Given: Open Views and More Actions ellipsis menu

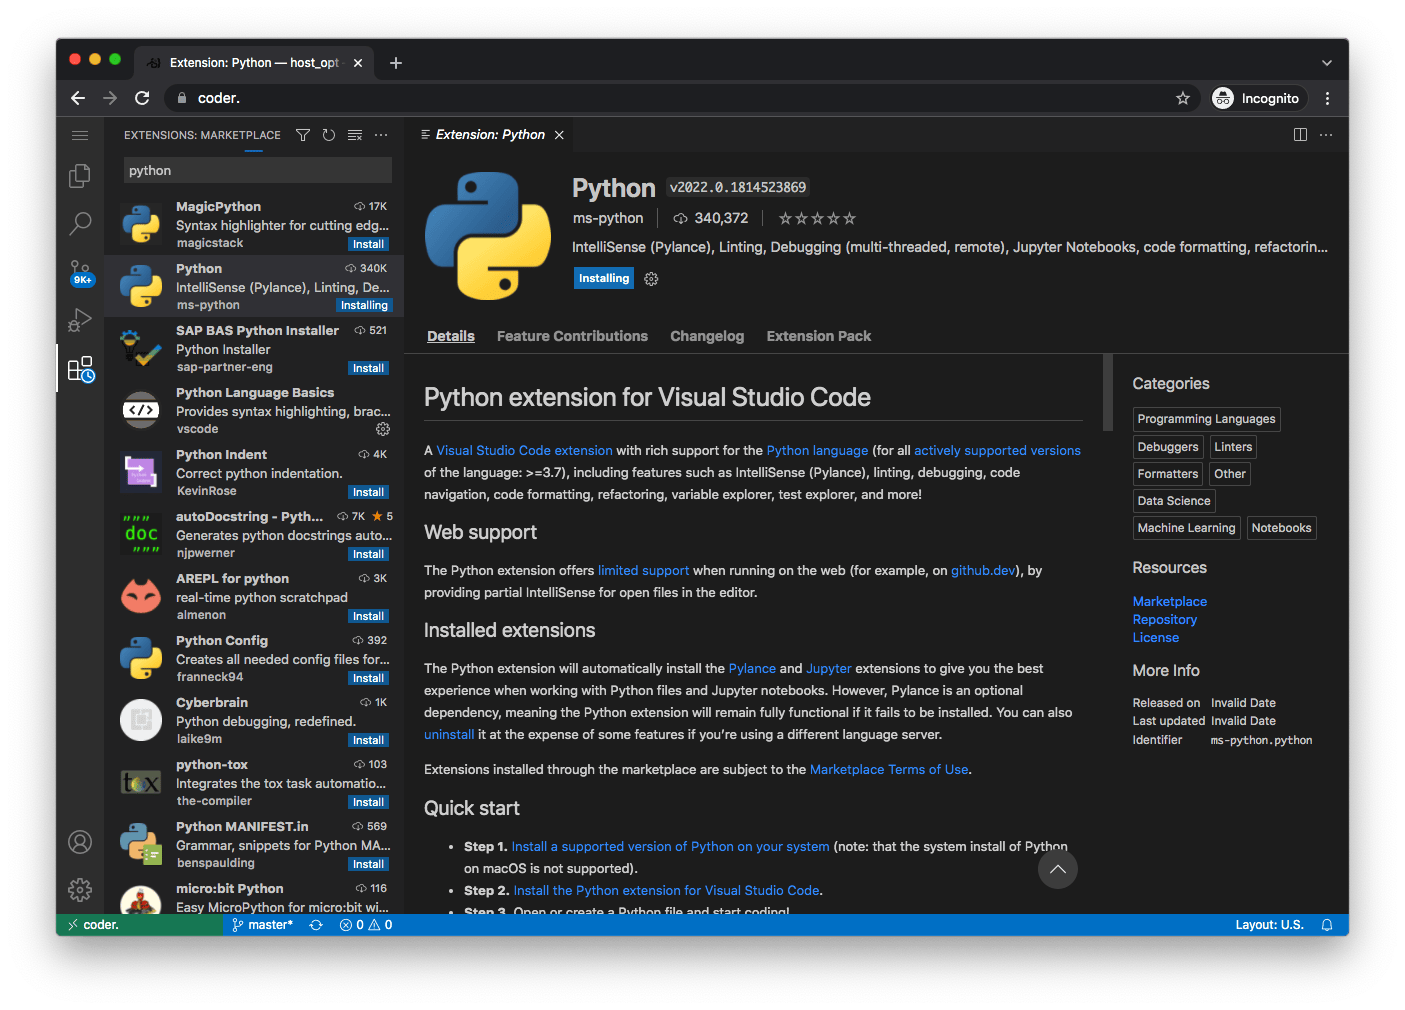Looking at the screenshot, I should point(381,135).
